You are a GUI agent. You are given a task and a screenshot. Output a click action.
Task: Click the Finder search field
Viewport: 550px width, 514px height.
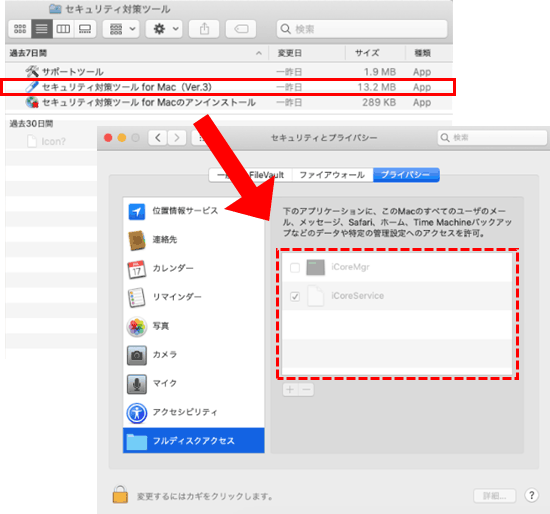point(362,29)
